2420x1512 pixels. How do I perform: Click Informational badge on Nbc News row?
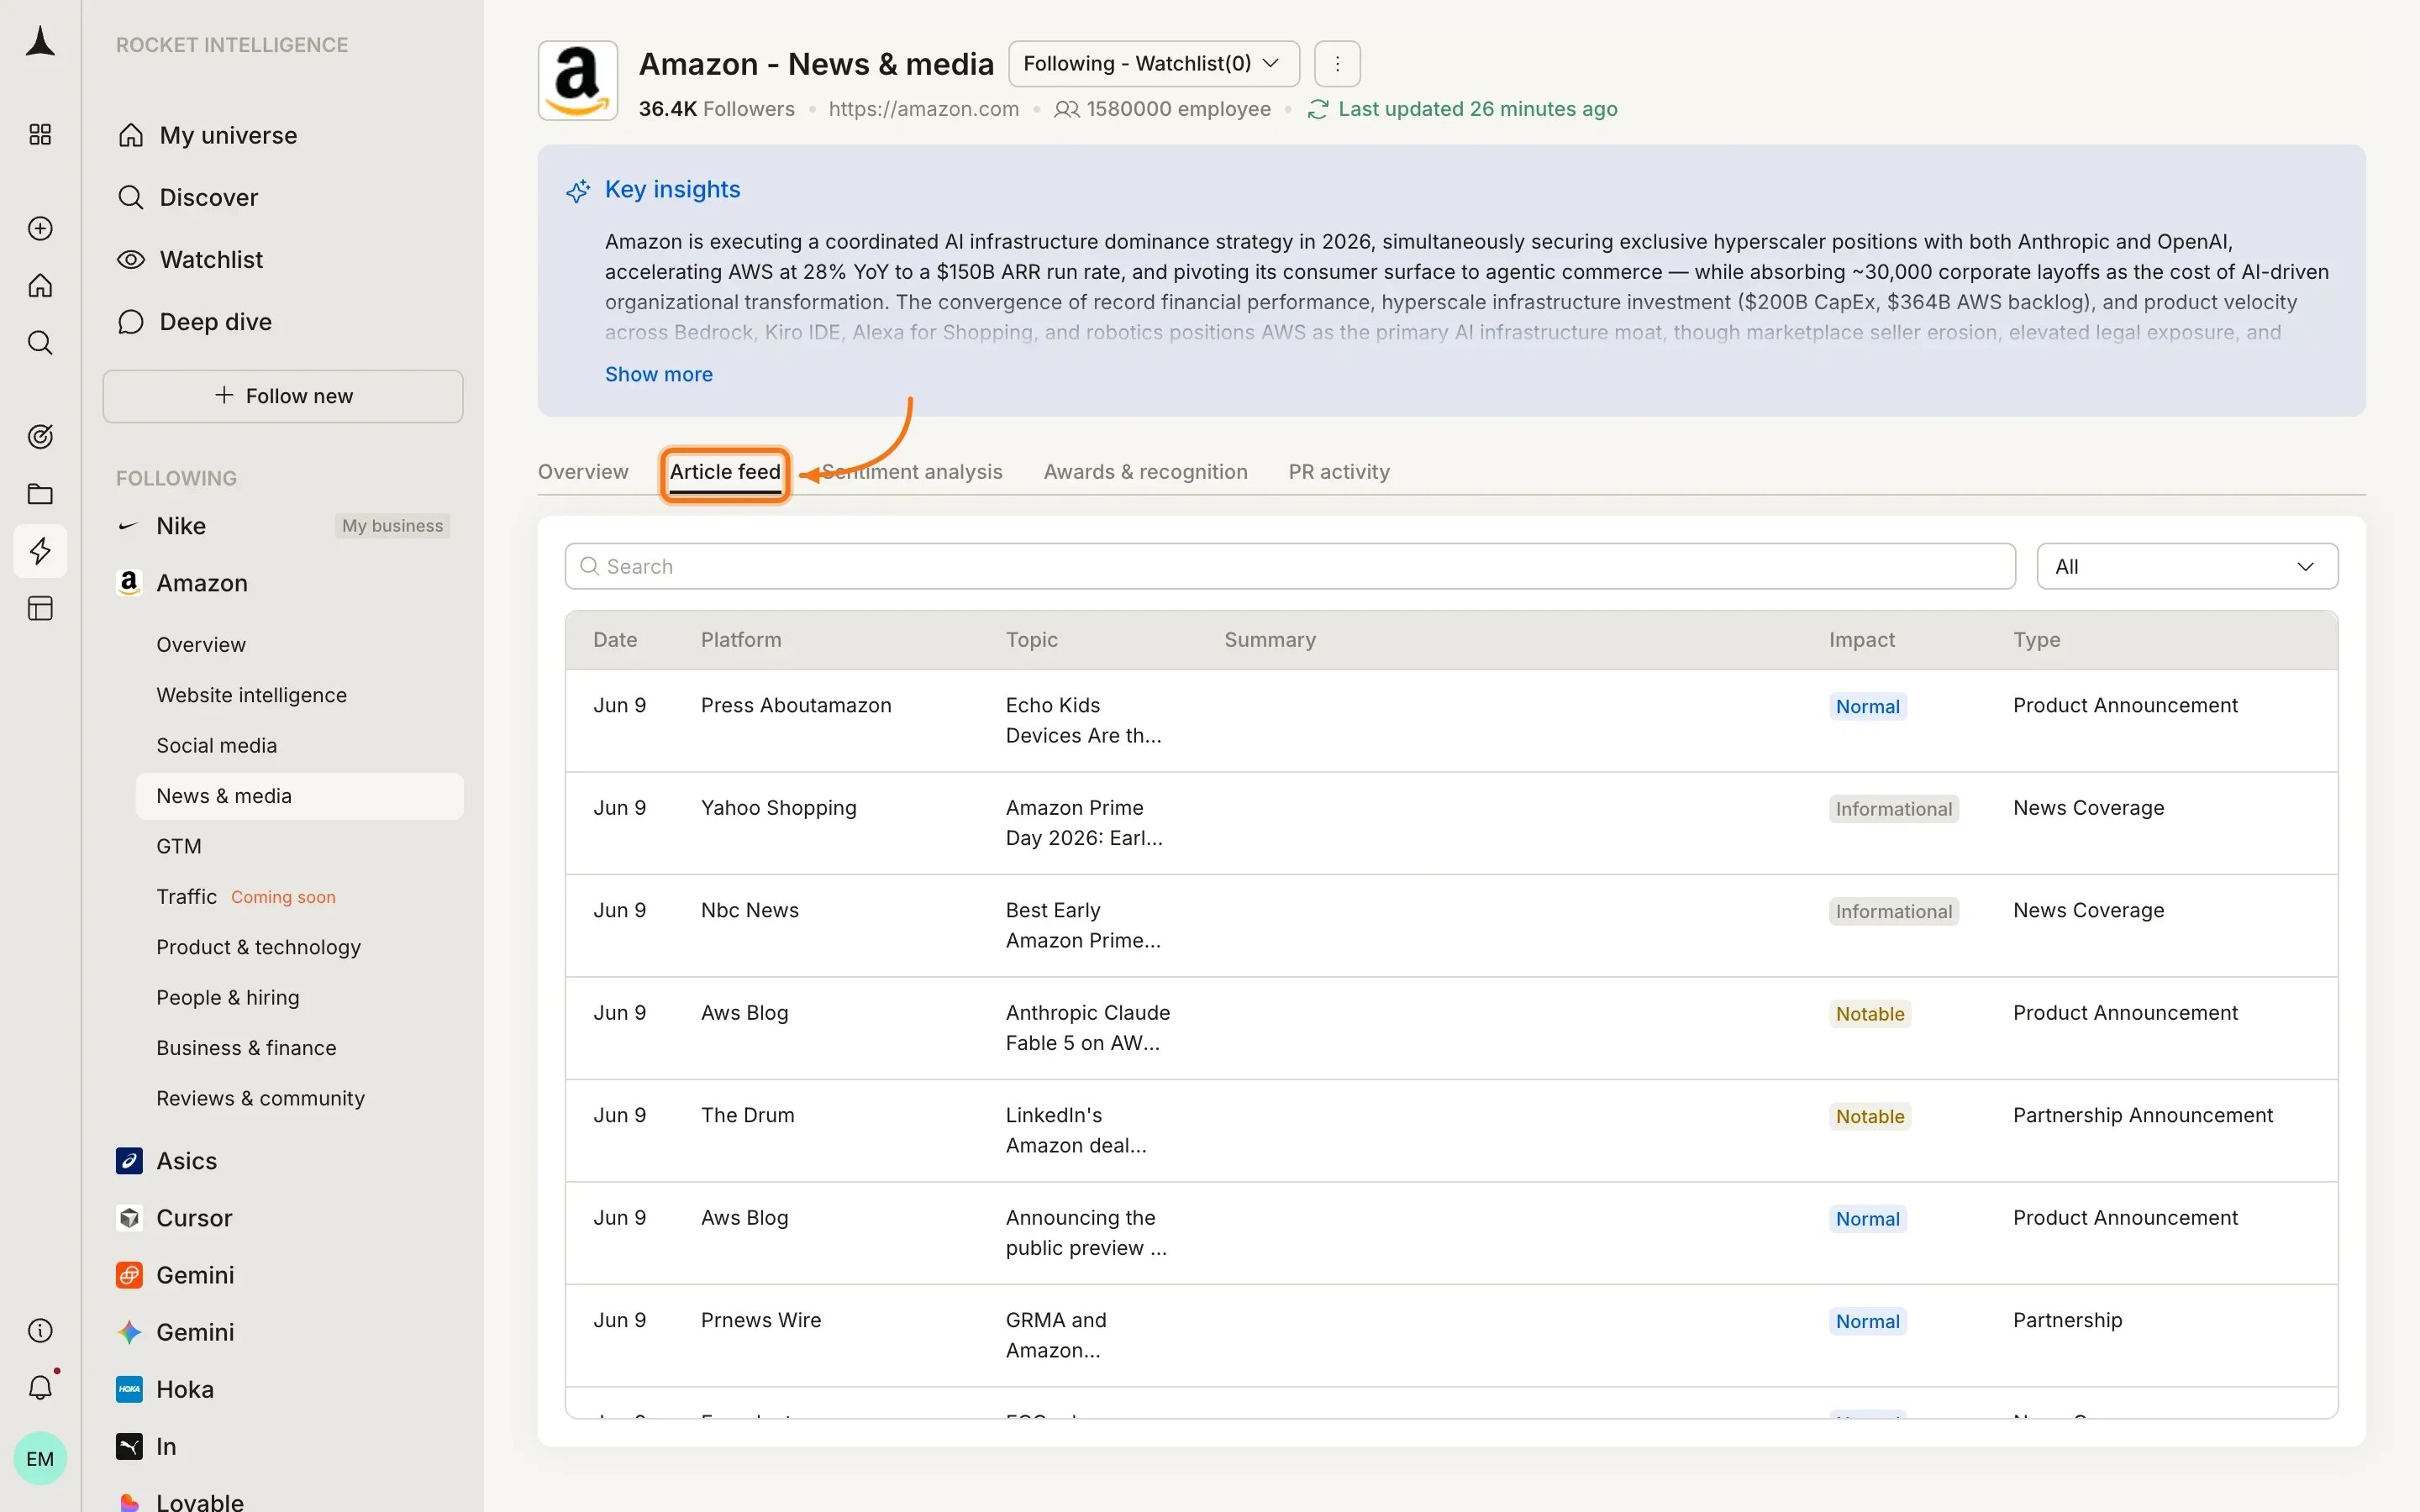1893,911
